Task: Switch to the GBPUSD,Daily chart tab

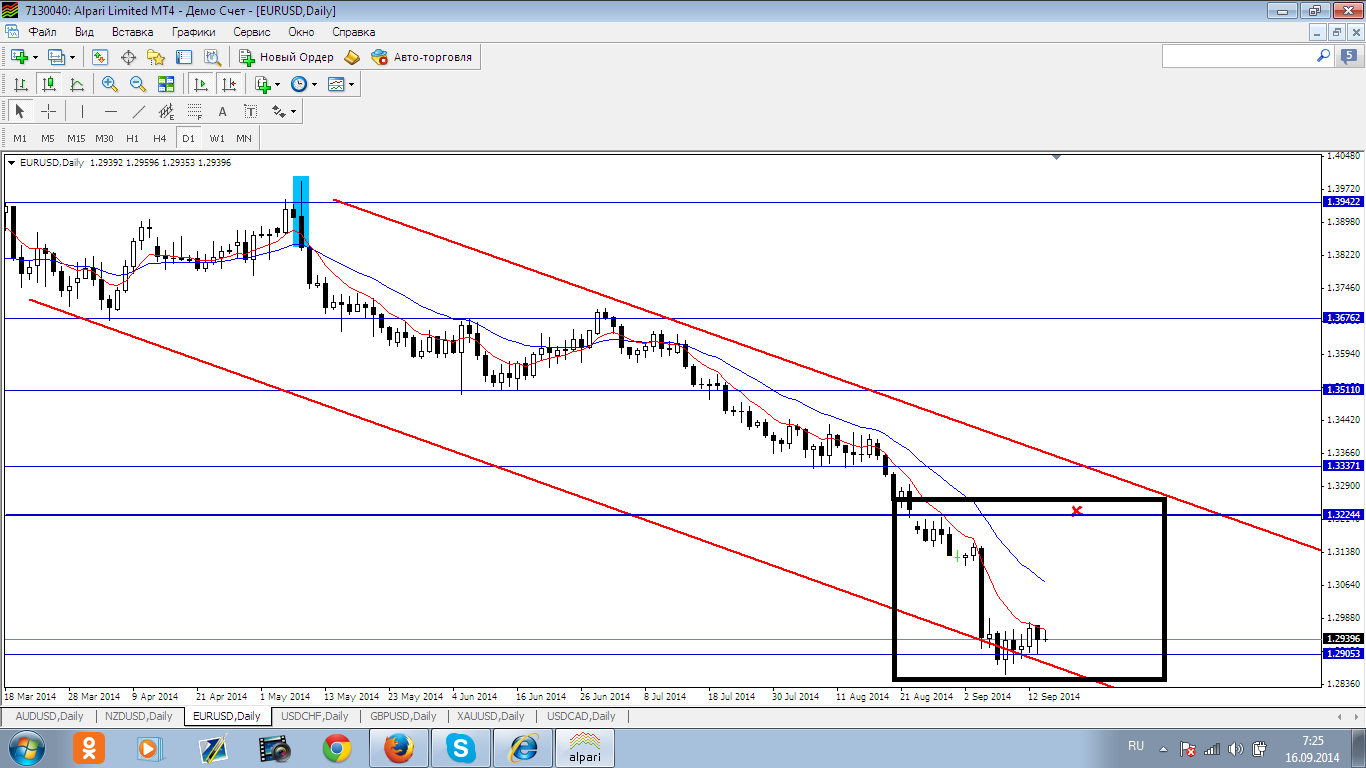Action: tap(403, 716)
